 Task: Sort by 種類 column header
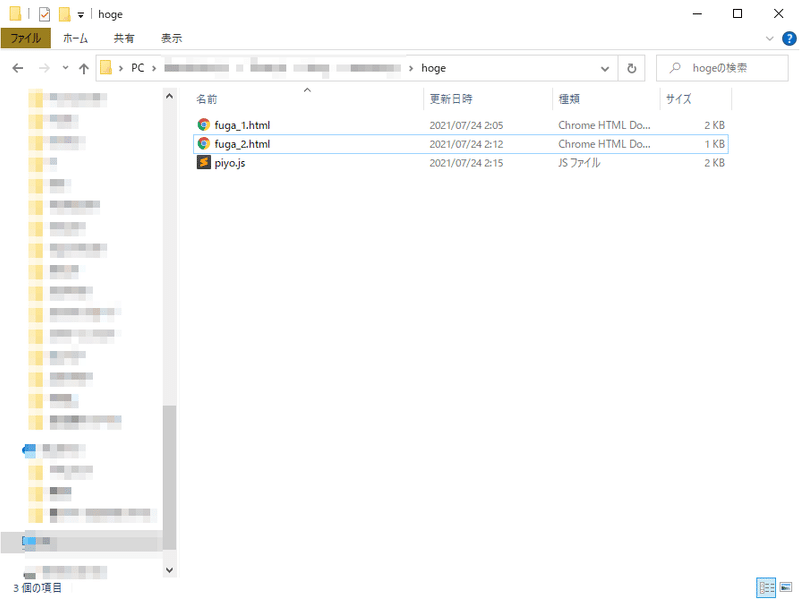pyautogui.click(x=606, y=99)
